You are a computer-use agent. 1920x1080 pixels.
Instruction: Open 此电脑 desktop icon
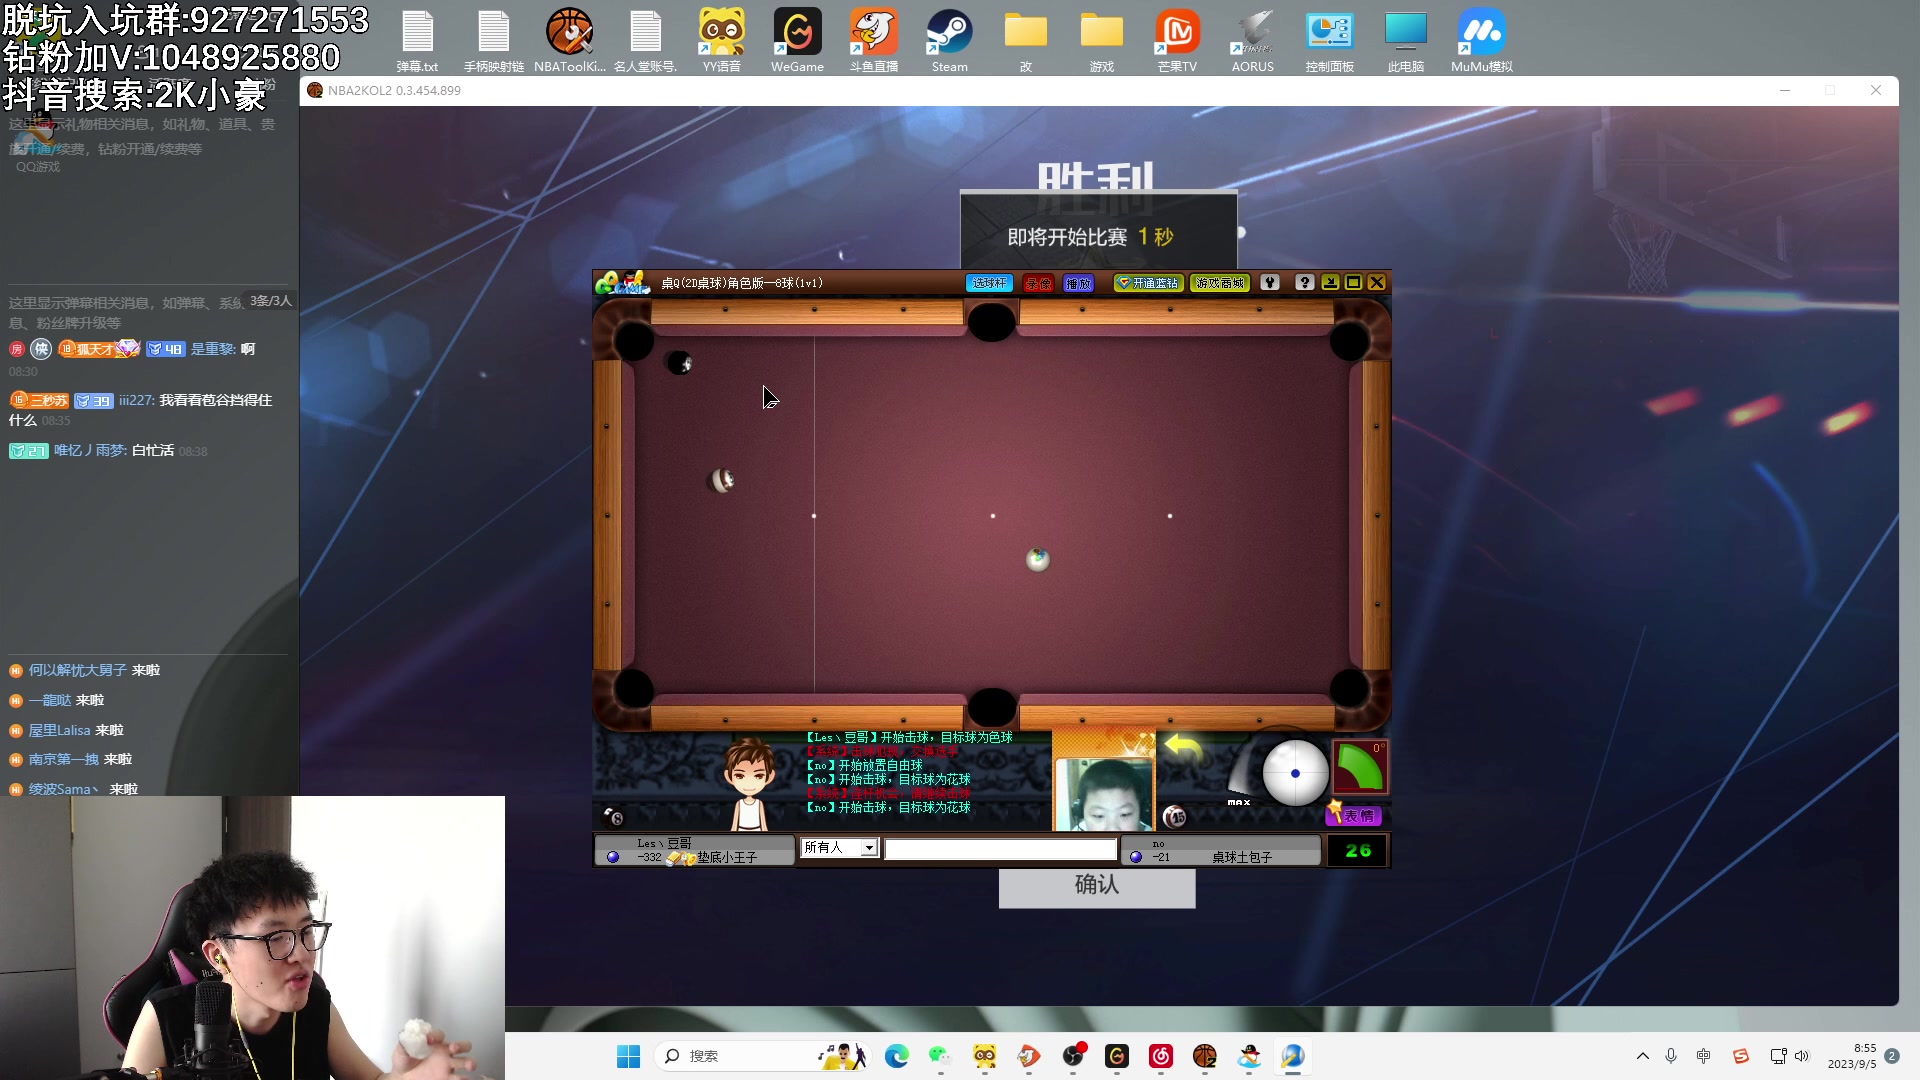(1405, 41)
